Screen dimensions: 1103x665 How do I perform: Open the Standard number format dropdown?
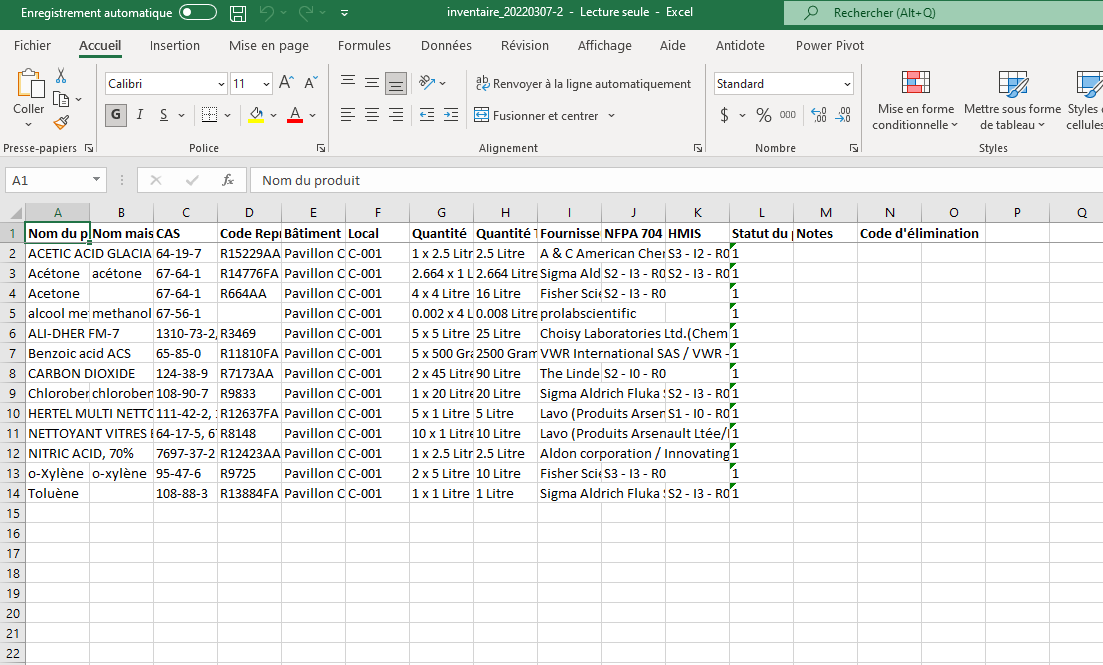click(x=847, y=84)
